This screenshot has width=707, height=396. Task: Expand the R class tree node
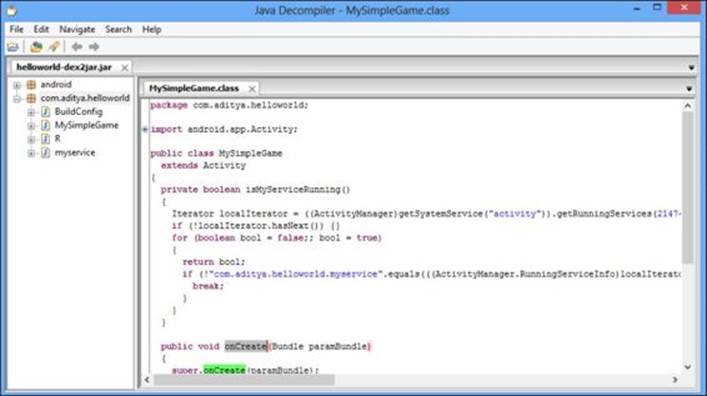pyautogui.click(x=31, y=139)
